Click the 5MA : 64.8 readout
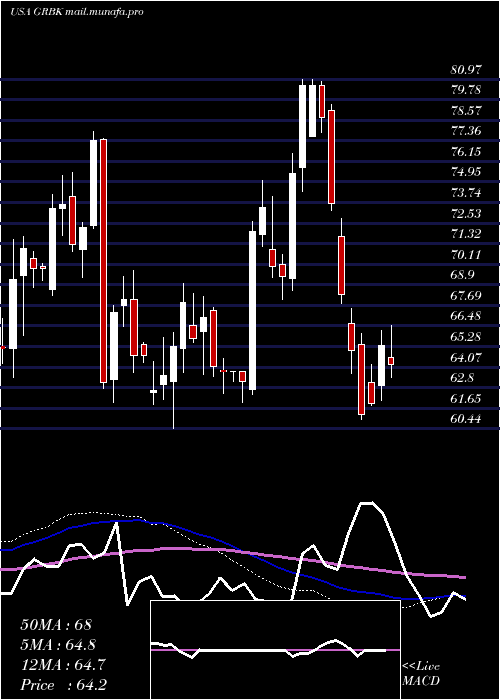This screenshot has width=500, height=700. [x=58, y=645]
